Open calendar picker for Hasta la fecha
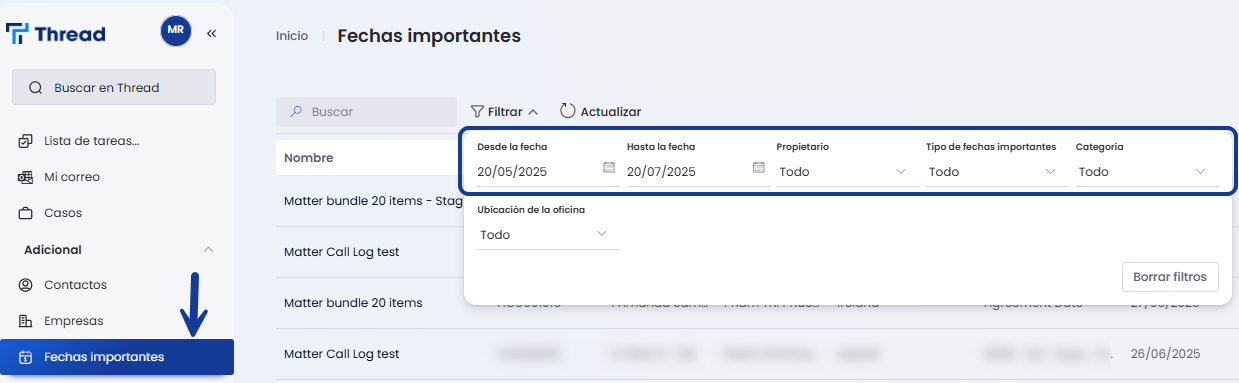Screen dimensions: 1239x383 point(759,168)
